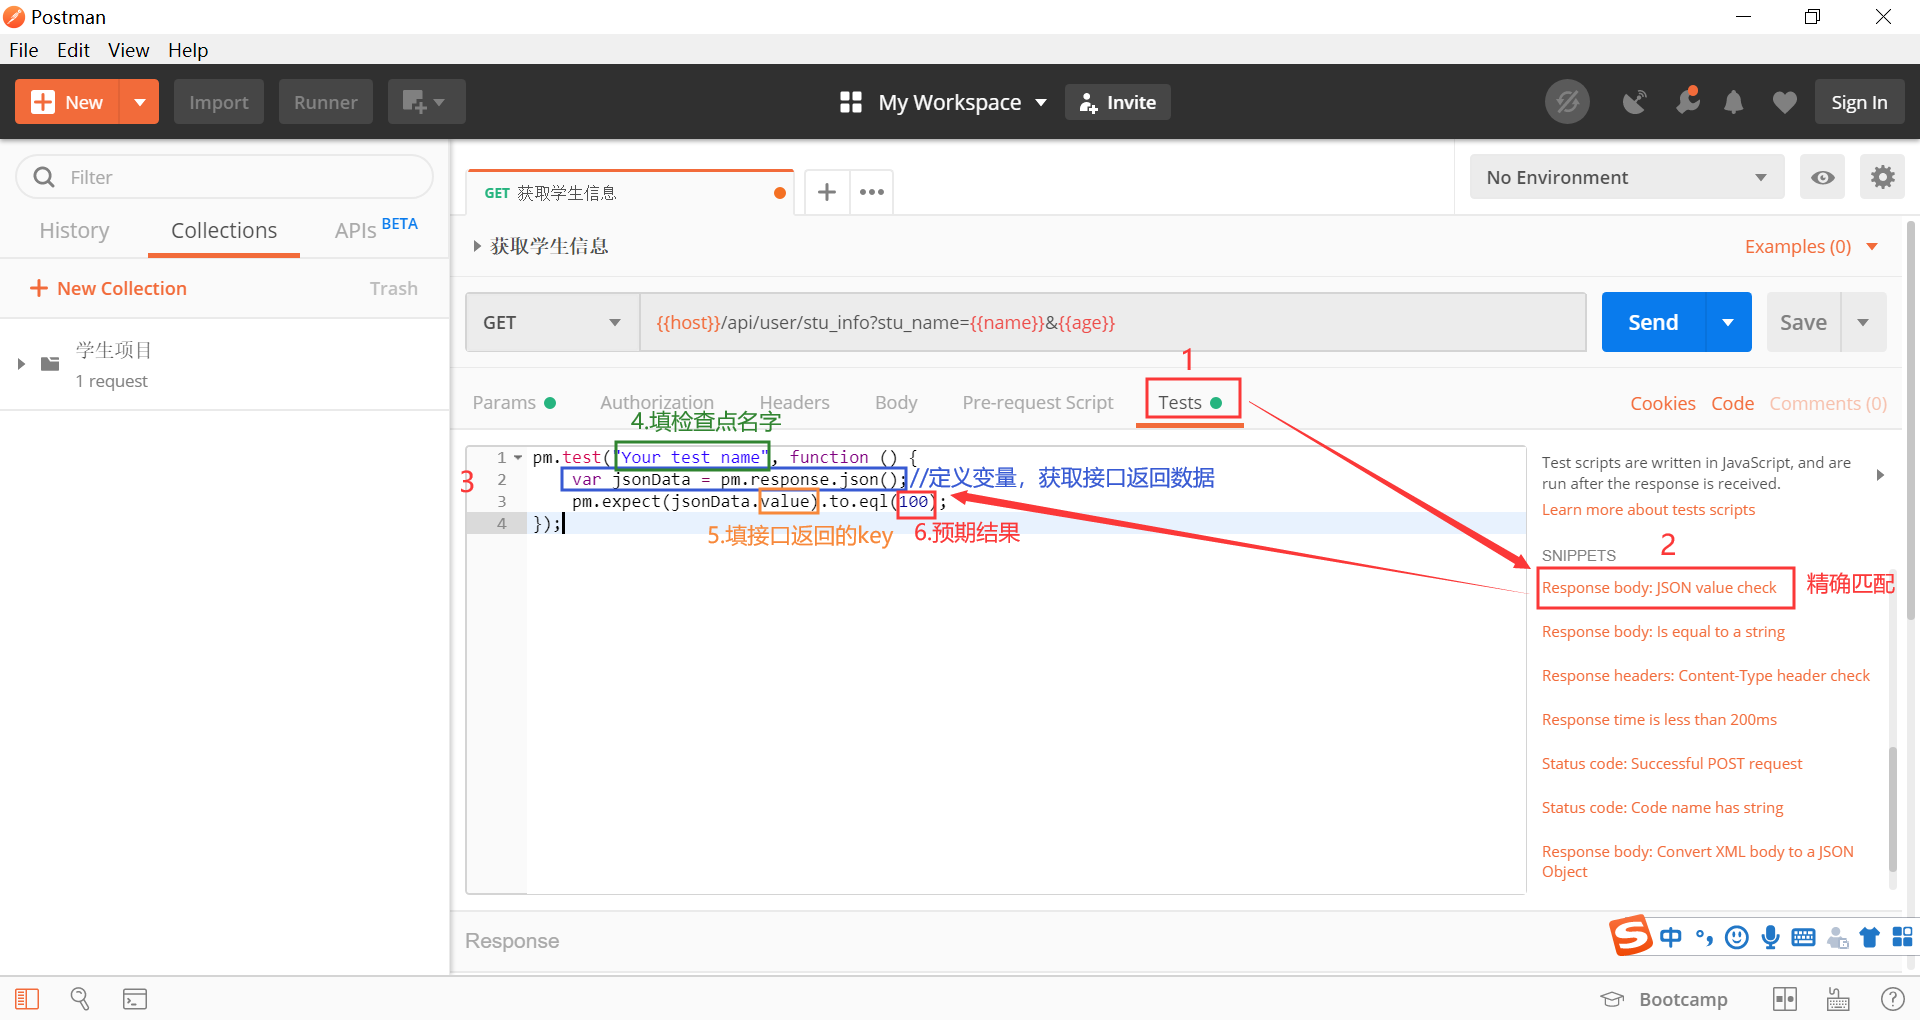The height and width of the screenshot is (1020, 1920).
Task: Open tab options three-dots menu
Action: (872, 192)
